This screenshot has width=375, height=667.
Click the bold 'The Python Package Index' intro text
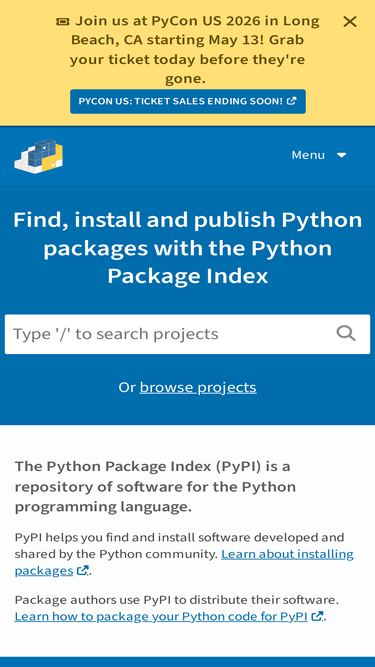[x=155, y=487]
